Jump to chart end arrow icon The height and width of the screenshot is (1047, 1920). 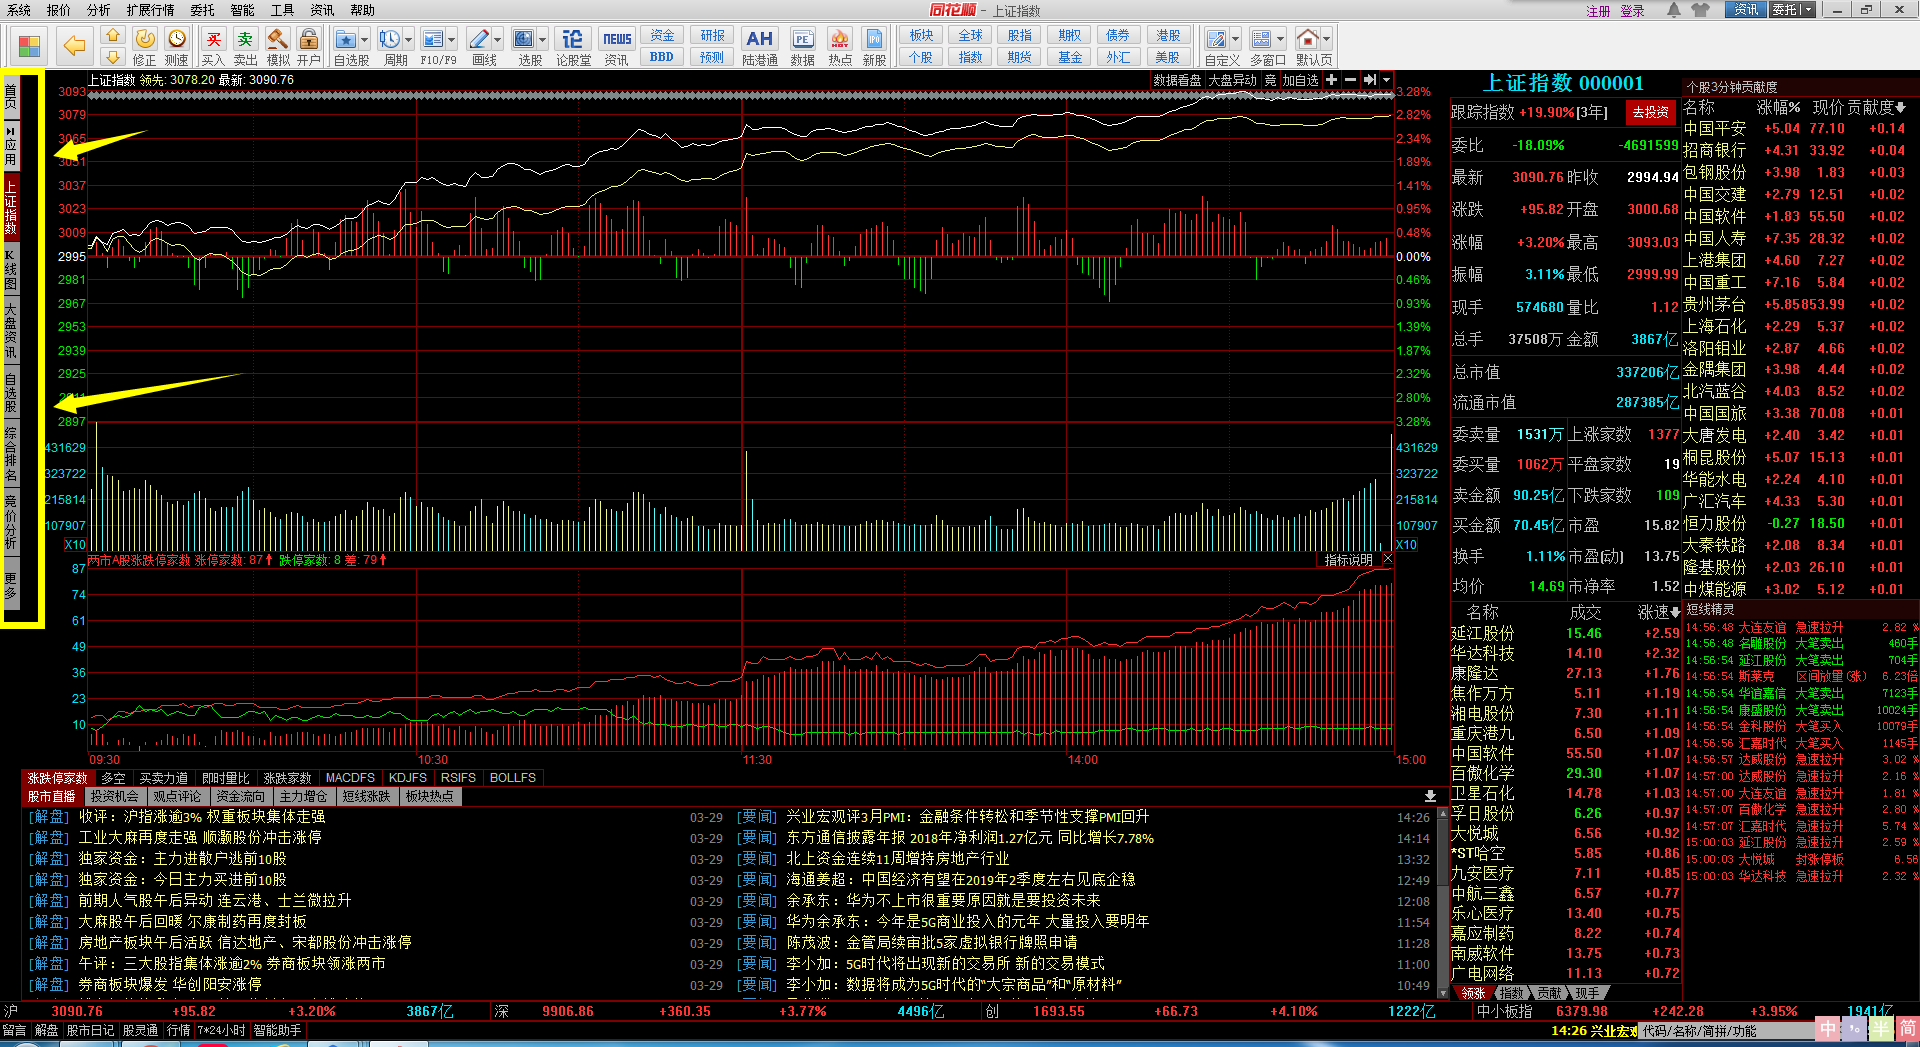coord(1370,80)
